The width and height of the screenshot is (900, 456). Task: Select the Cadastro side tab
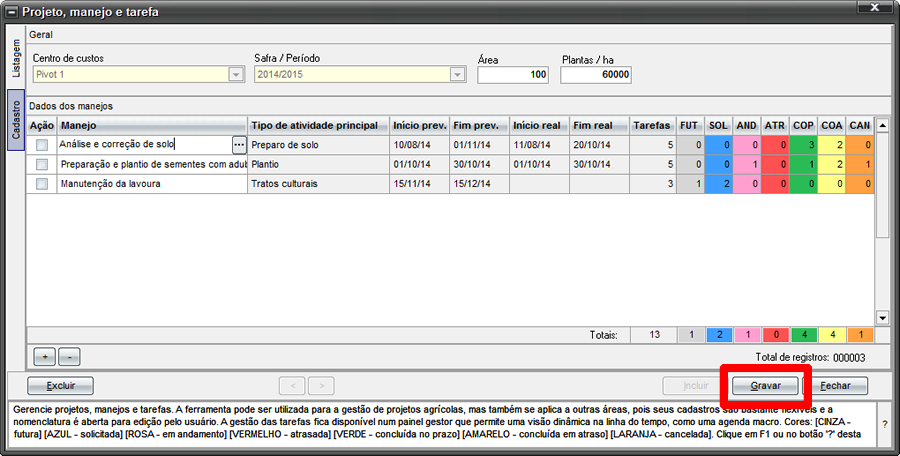point(15,120)
